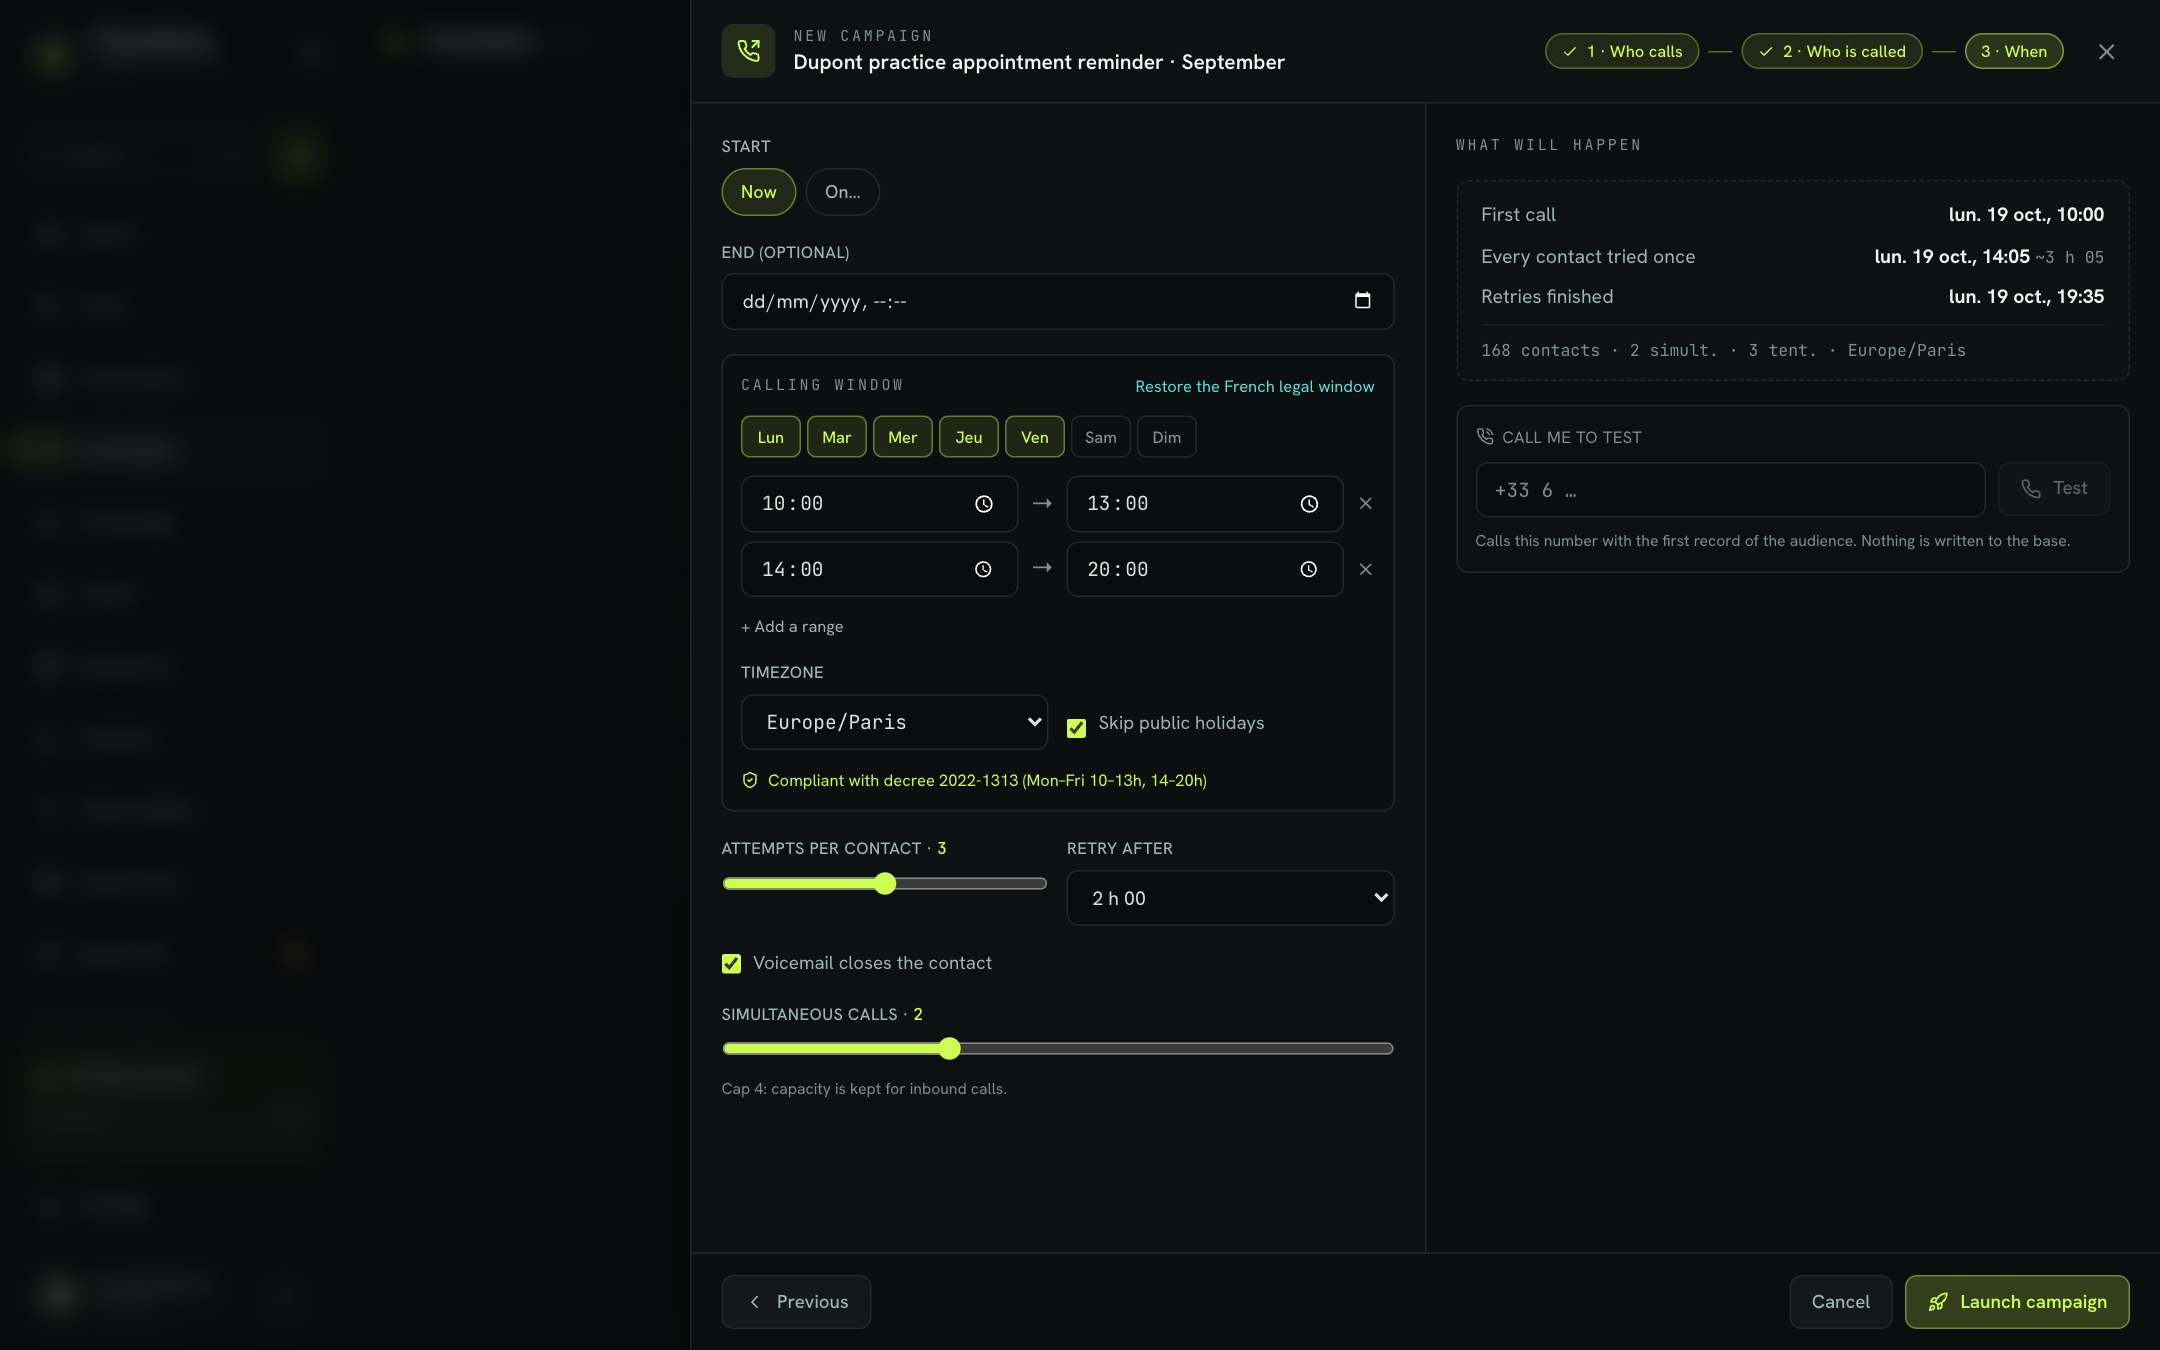Open the calendar picker in End field

[1362, 301]
